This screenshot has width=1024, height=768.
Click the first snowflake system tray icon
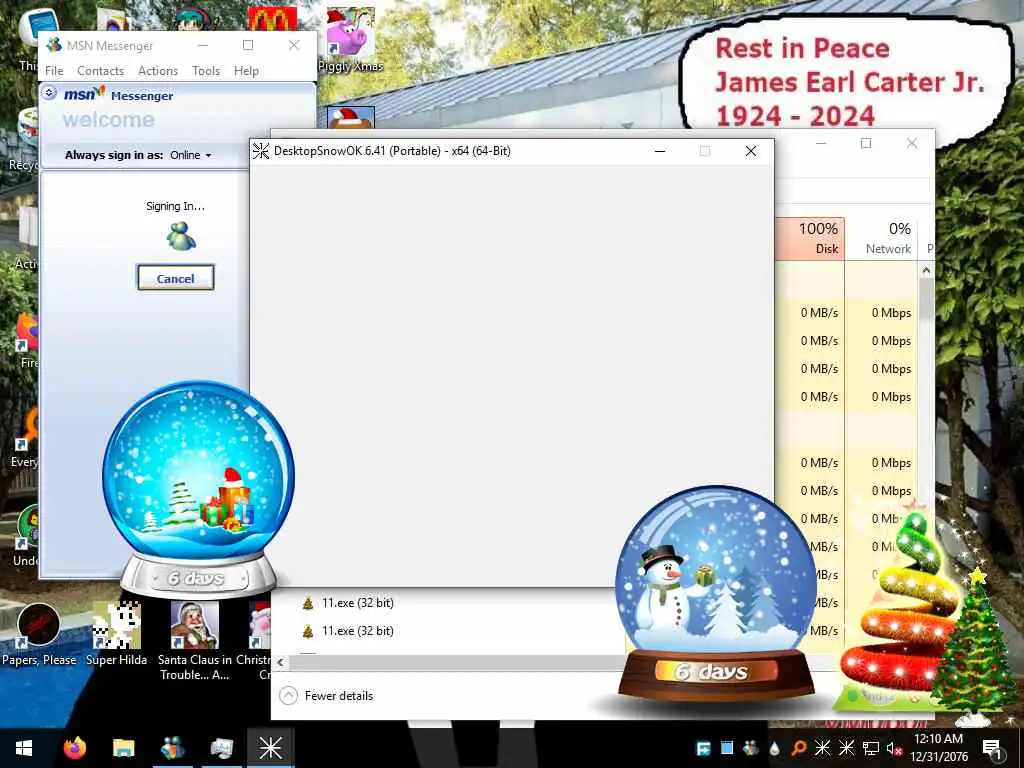(822, 748)
